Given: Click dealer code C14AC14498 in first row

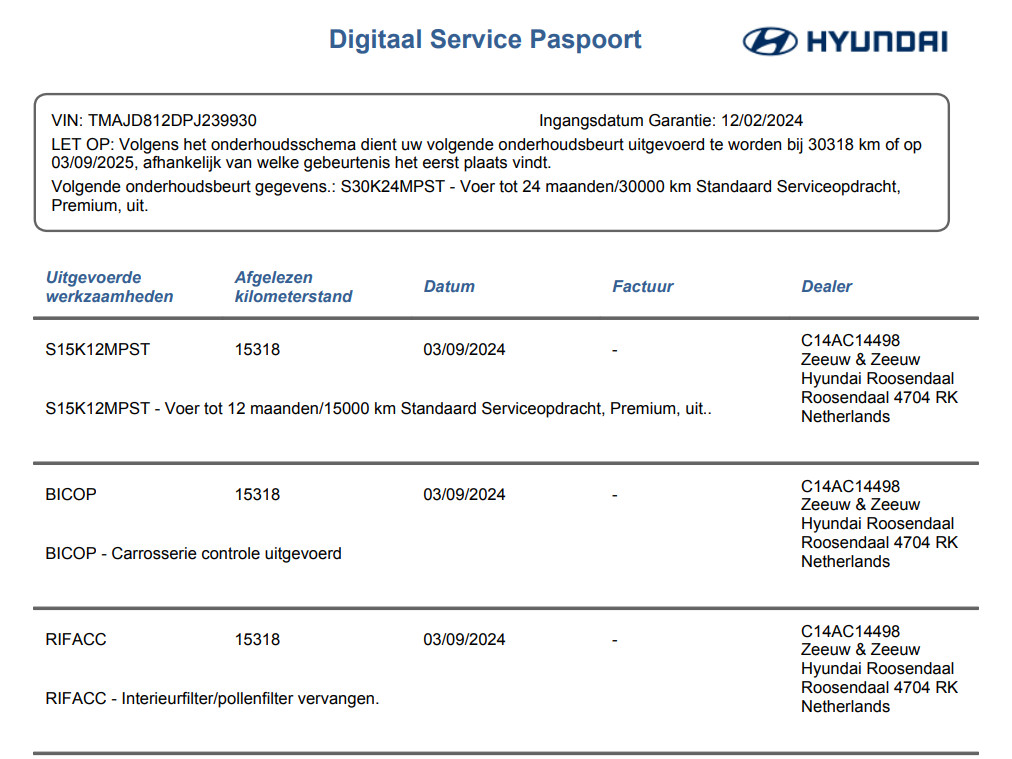Looking at the screenshot, I should [x=850, y=341].
